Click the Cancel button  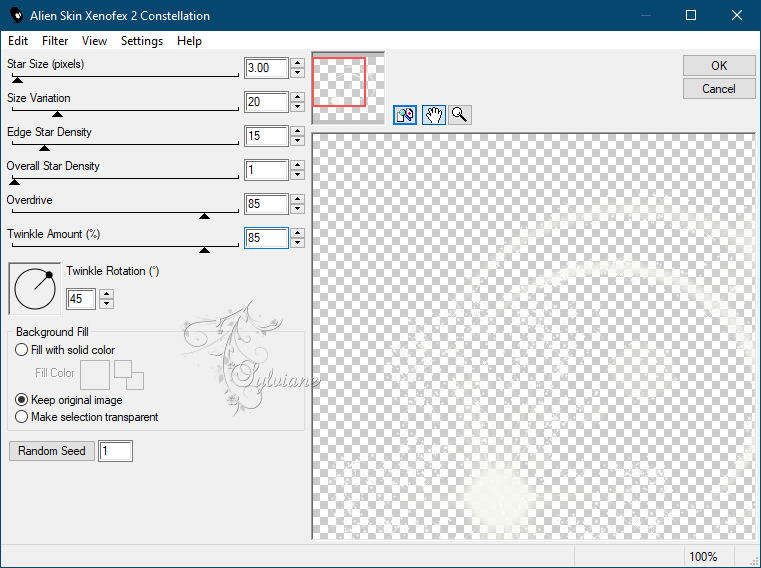click(719, 89)
